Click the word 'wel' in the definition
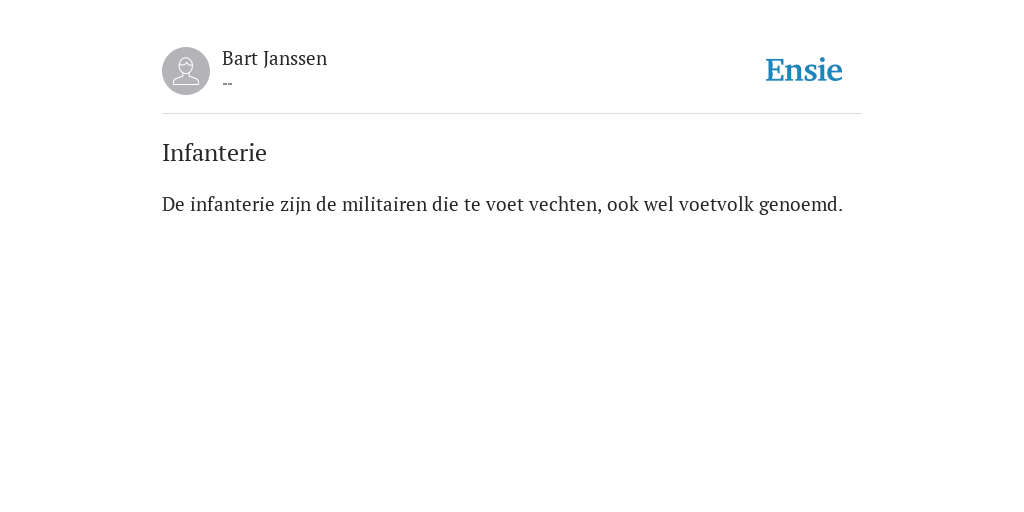The image size is (1024, 512). [x=659, y=204]
